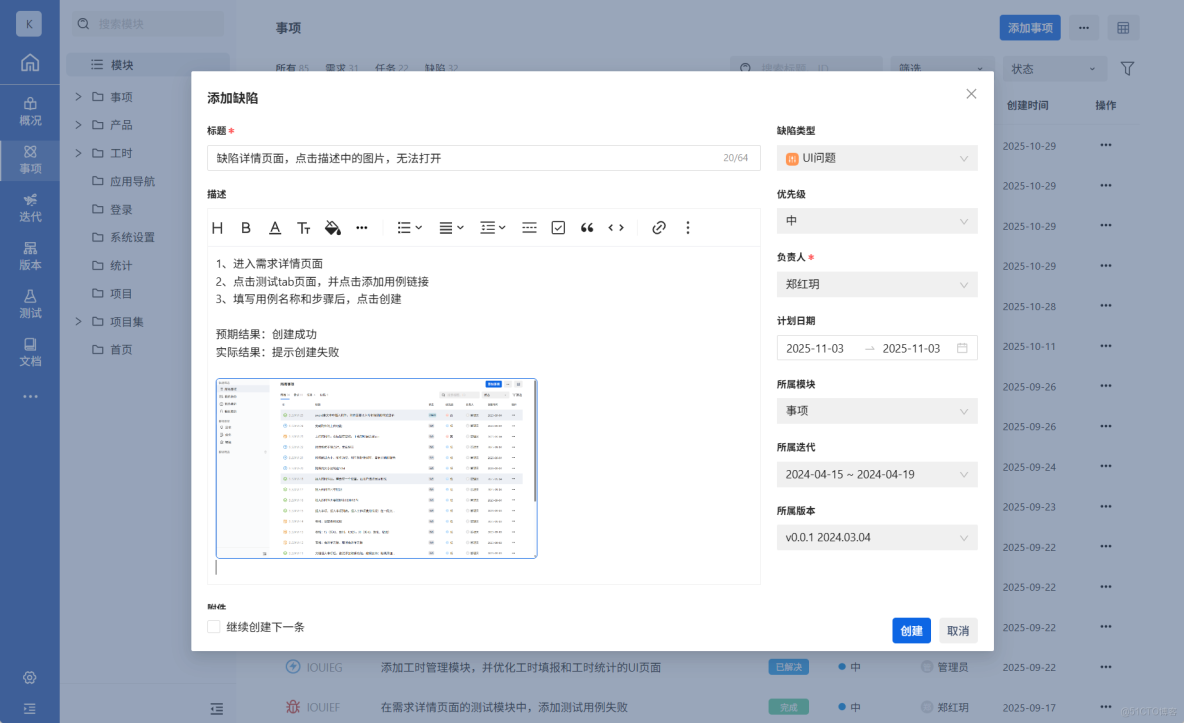Viewport: 1184px width, 723px height.
Task: Toggle bold formatting in the description editor
Action: (x=246, y=227)
